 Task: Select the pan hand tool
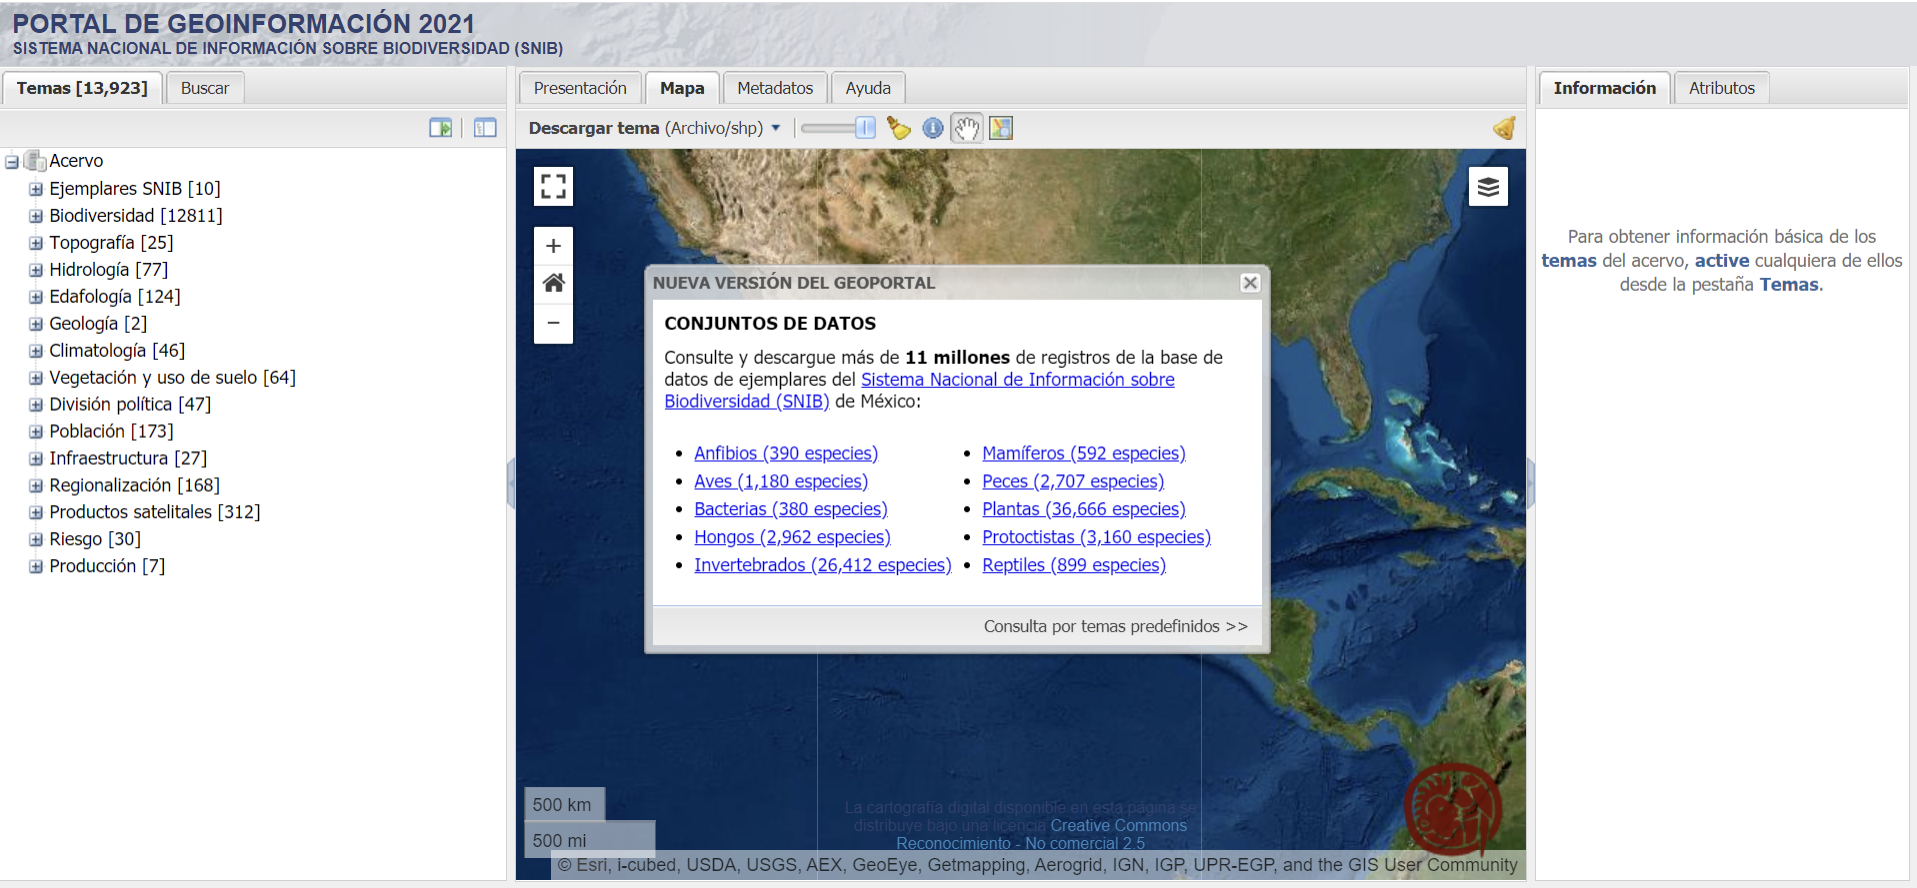click(x=966, y=128)
